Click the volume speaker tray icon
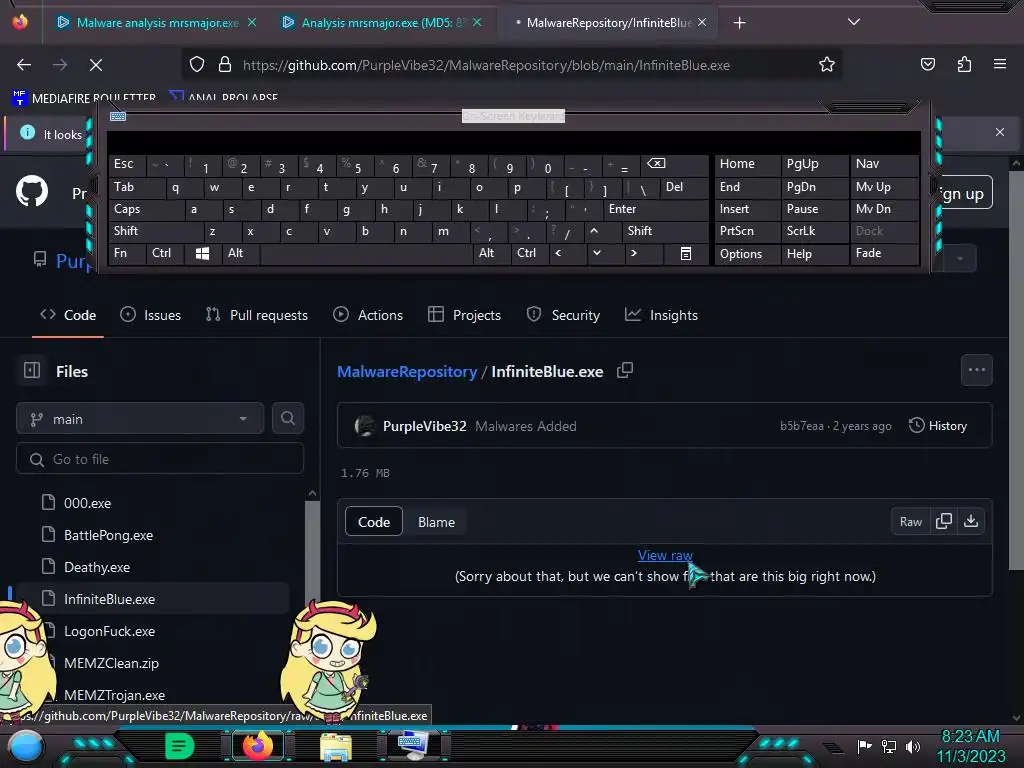This screenshot has height=768, width=1024. (x=913, y=746)
